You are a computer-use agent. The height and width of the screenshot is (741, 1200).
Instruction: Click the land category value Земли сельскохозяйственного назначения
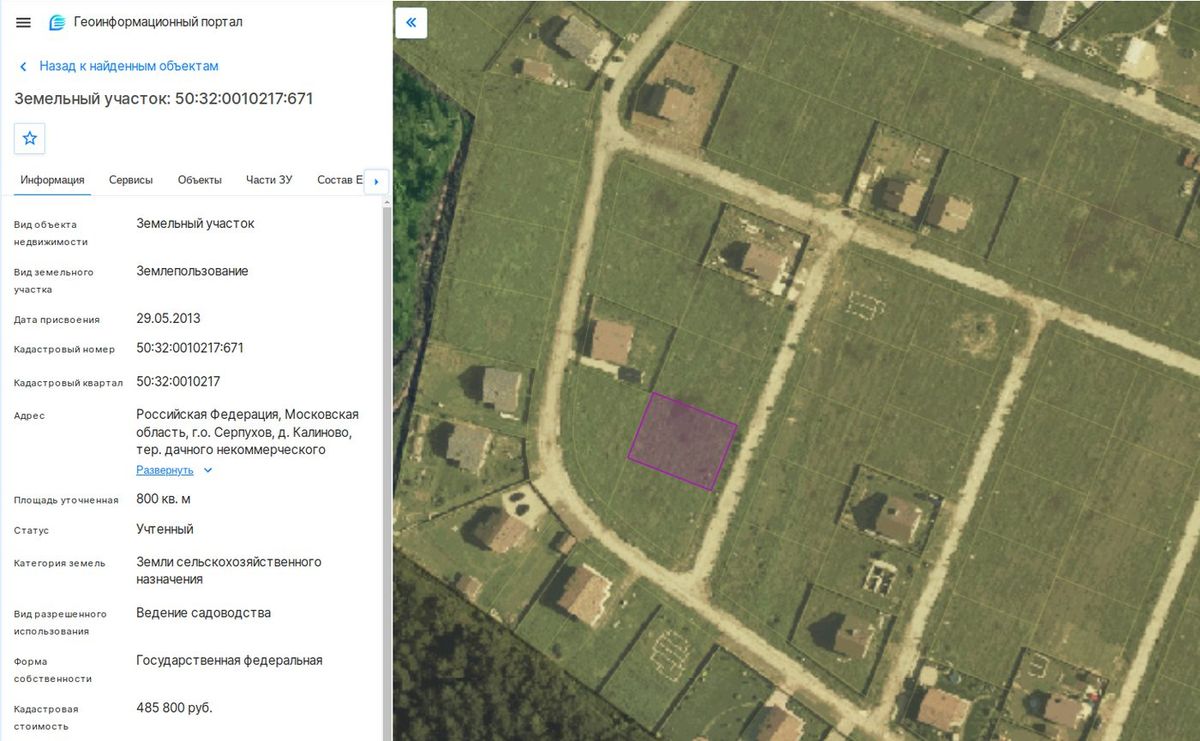point(229,570)
